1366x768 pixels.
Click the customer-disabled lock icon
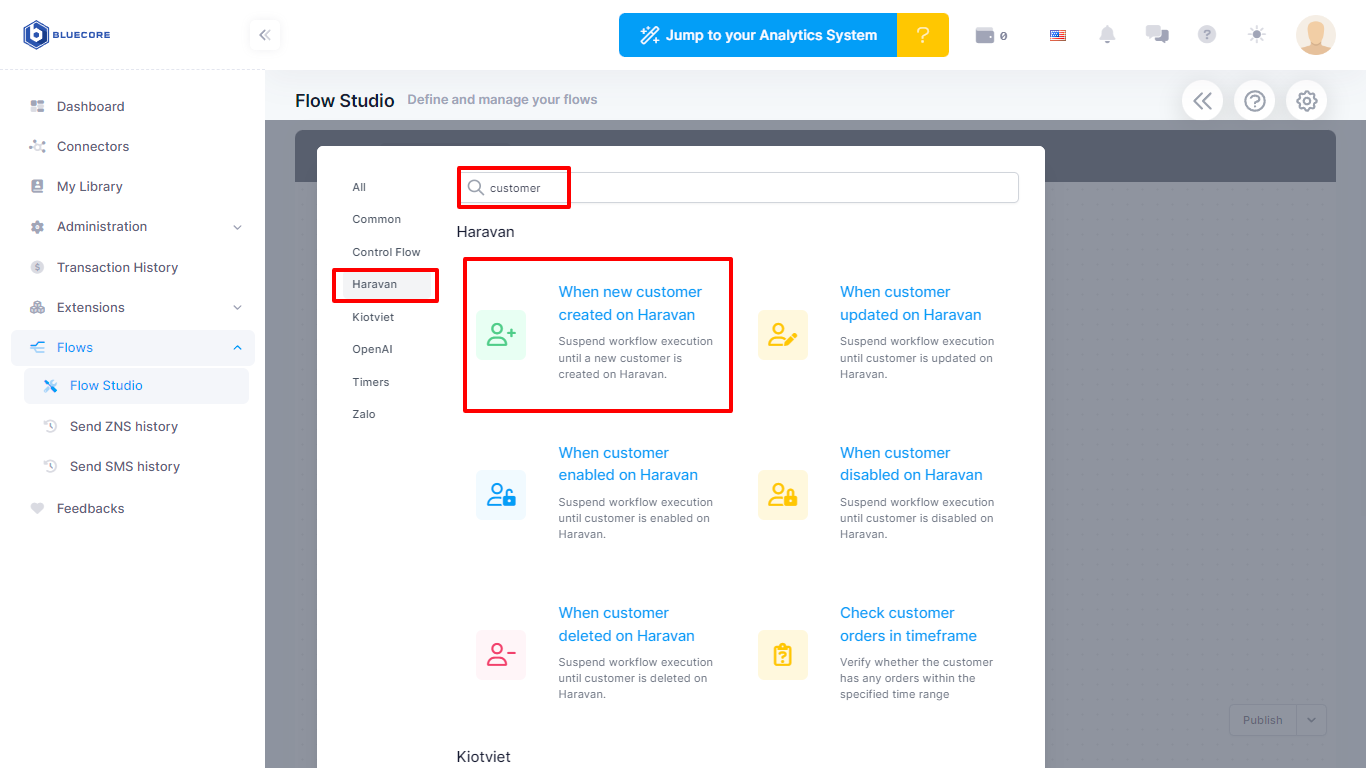(783, 495)
